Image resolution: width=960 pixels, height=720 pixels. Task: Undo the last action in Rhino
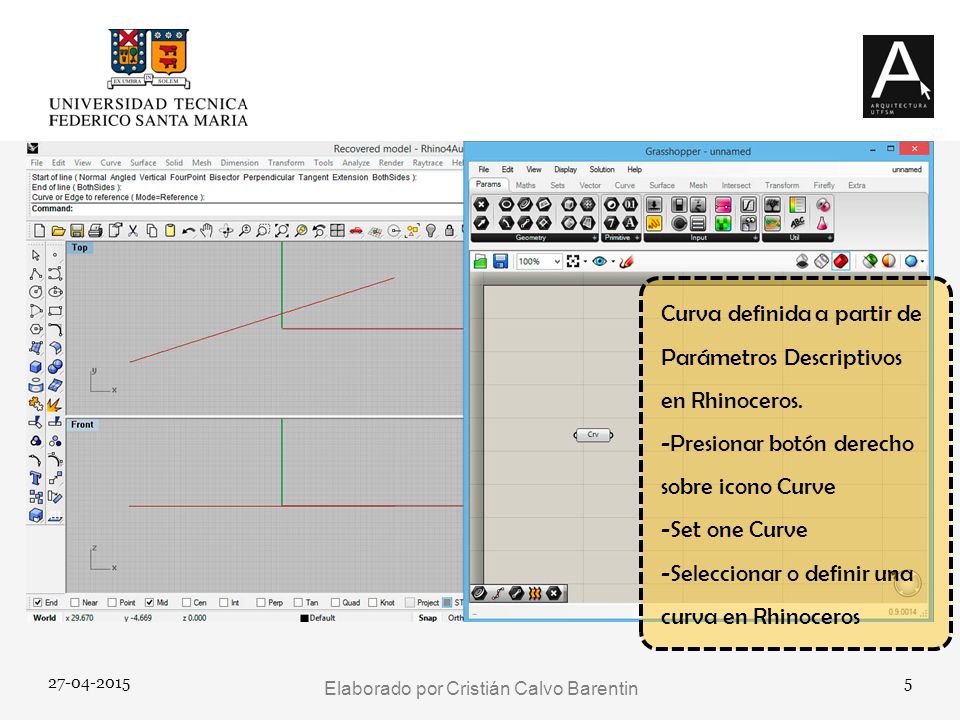click(189, 231)
